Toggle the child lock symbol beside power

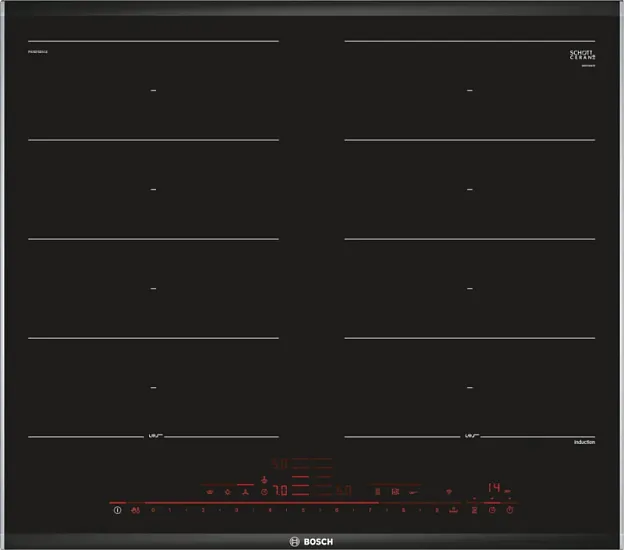pyautogui.click(x=135, y=510)
